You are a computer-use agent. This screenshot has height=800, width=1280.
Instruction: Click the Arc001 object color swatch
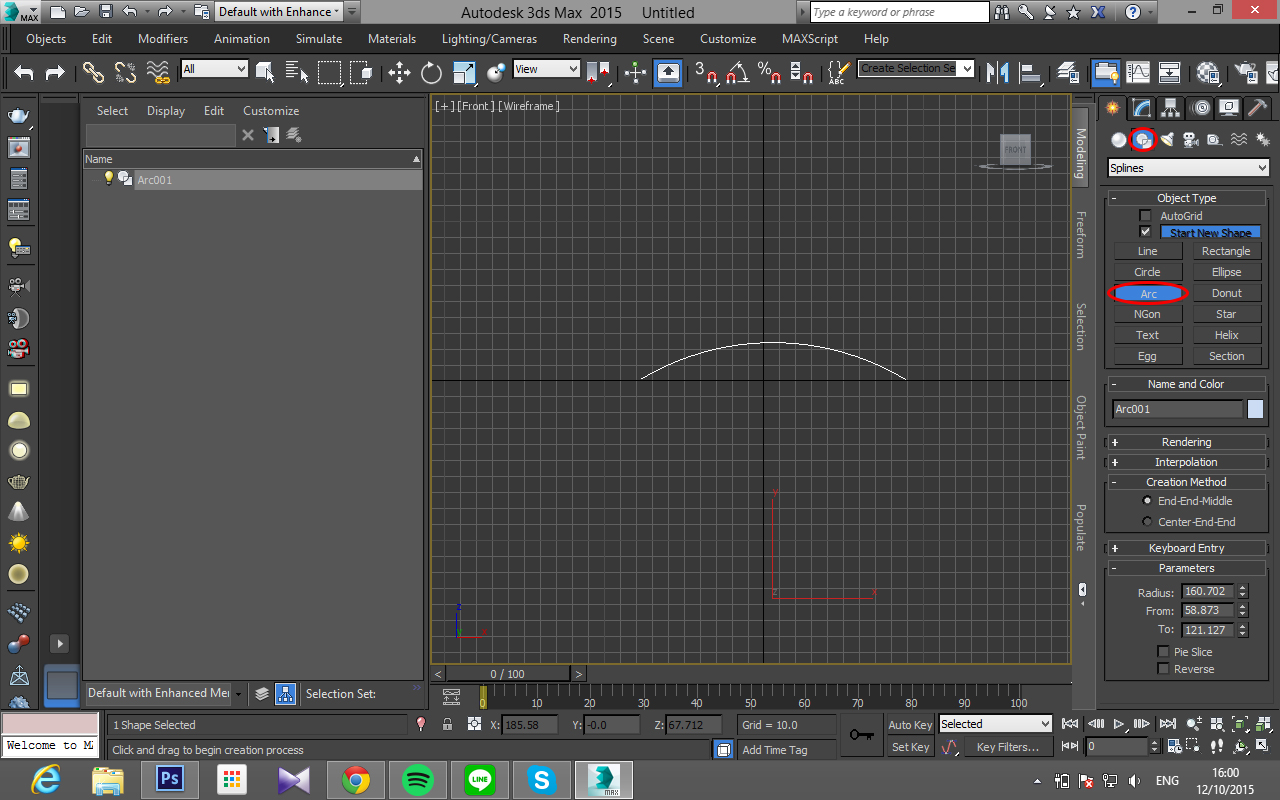coord(1255,409)
